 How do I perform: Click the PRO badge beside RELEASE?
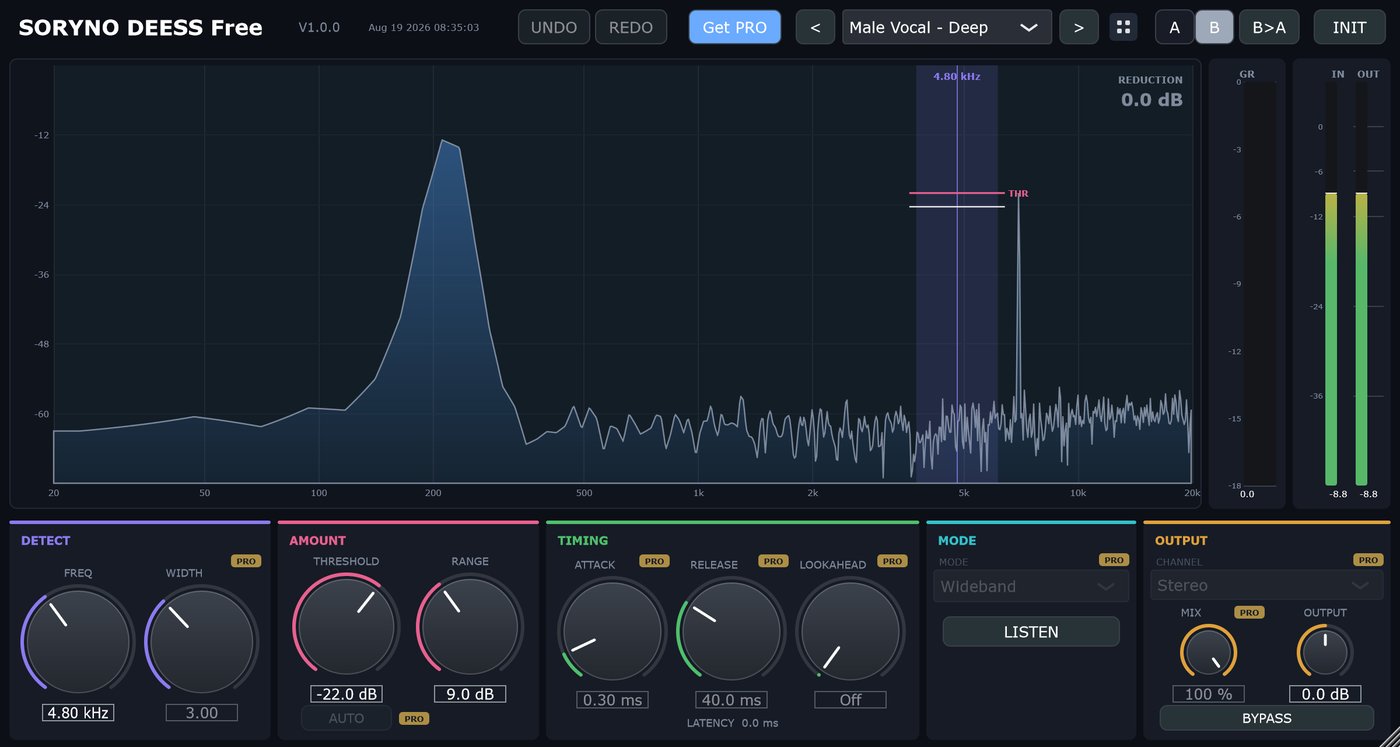[x=773, y=561]
